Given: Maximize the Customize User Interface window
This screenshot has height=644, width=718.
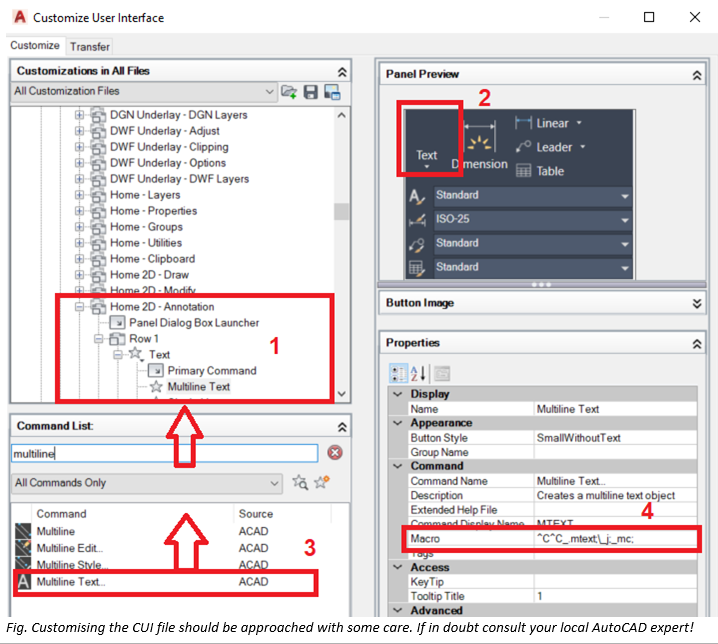Looking at the screenshot, I should click(x=649, y=17).
